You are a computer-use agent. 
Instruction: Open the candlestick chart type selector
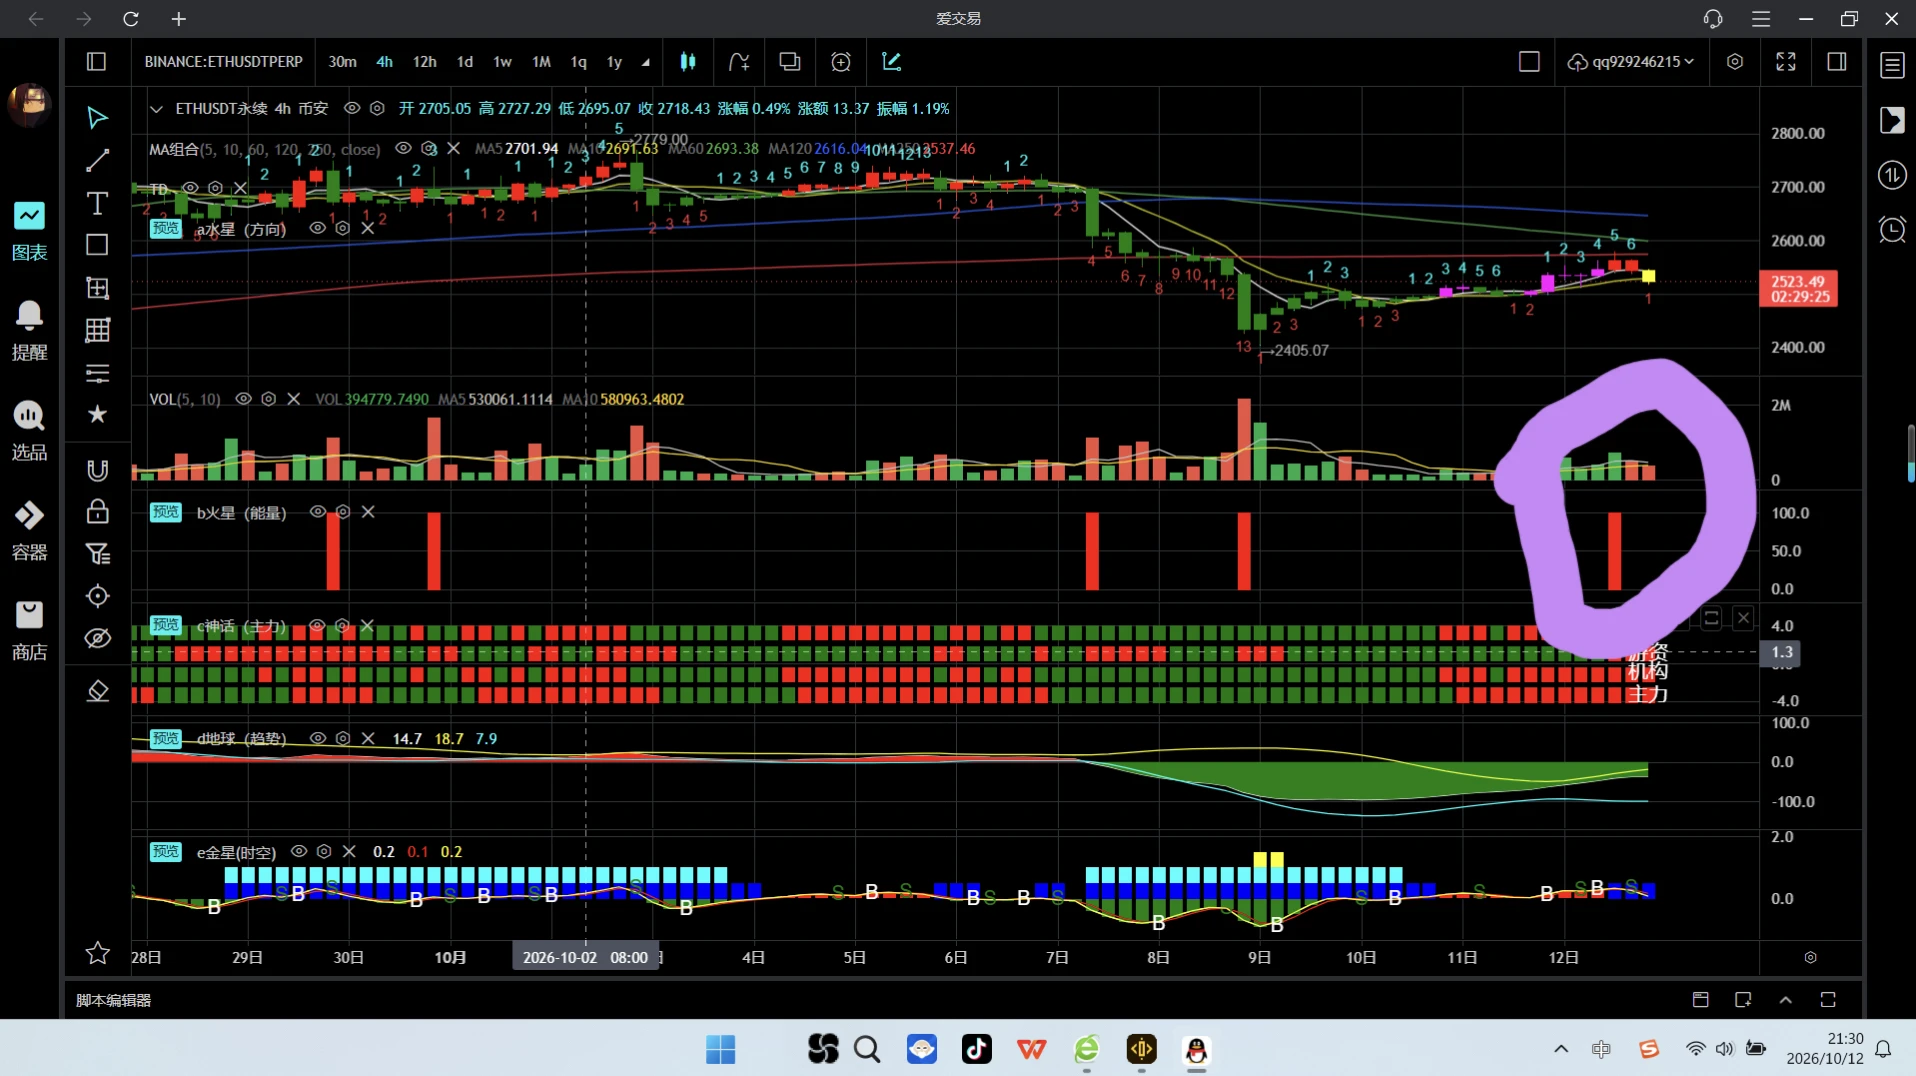[688, 62]
